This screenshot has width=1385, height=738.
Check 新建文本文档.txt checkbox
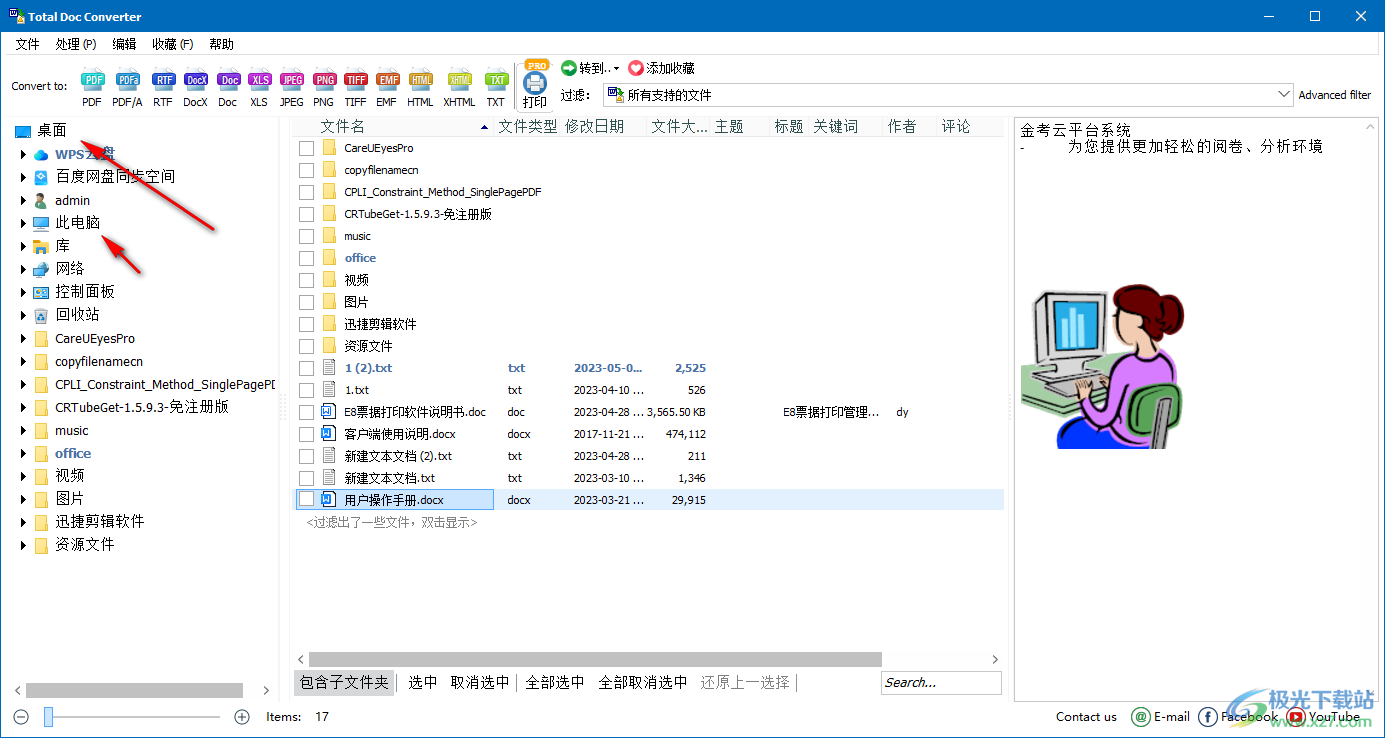point(307,478)
